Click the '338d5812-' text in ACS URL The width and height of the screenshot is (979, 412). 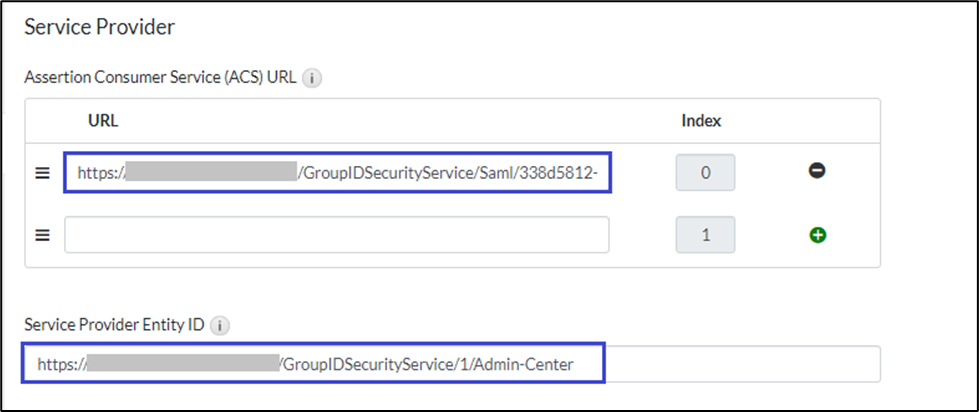[x=568, y=173]
